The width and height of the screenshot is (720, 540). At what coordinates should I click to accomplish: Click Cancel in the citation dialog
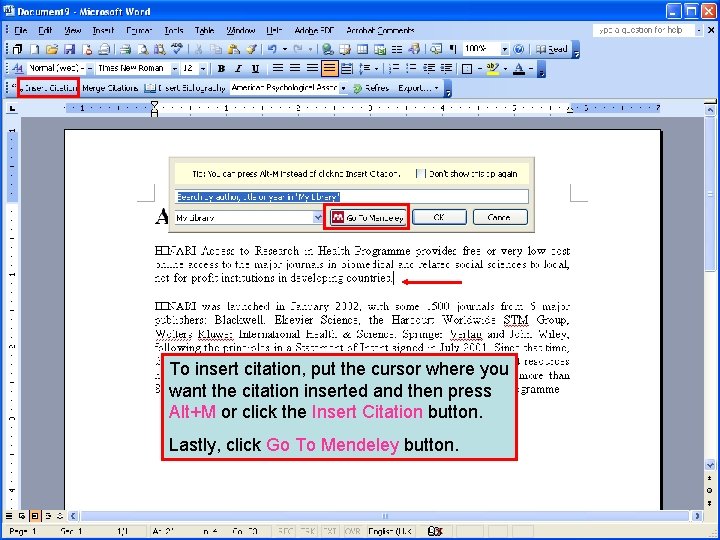tap(500, 217)
